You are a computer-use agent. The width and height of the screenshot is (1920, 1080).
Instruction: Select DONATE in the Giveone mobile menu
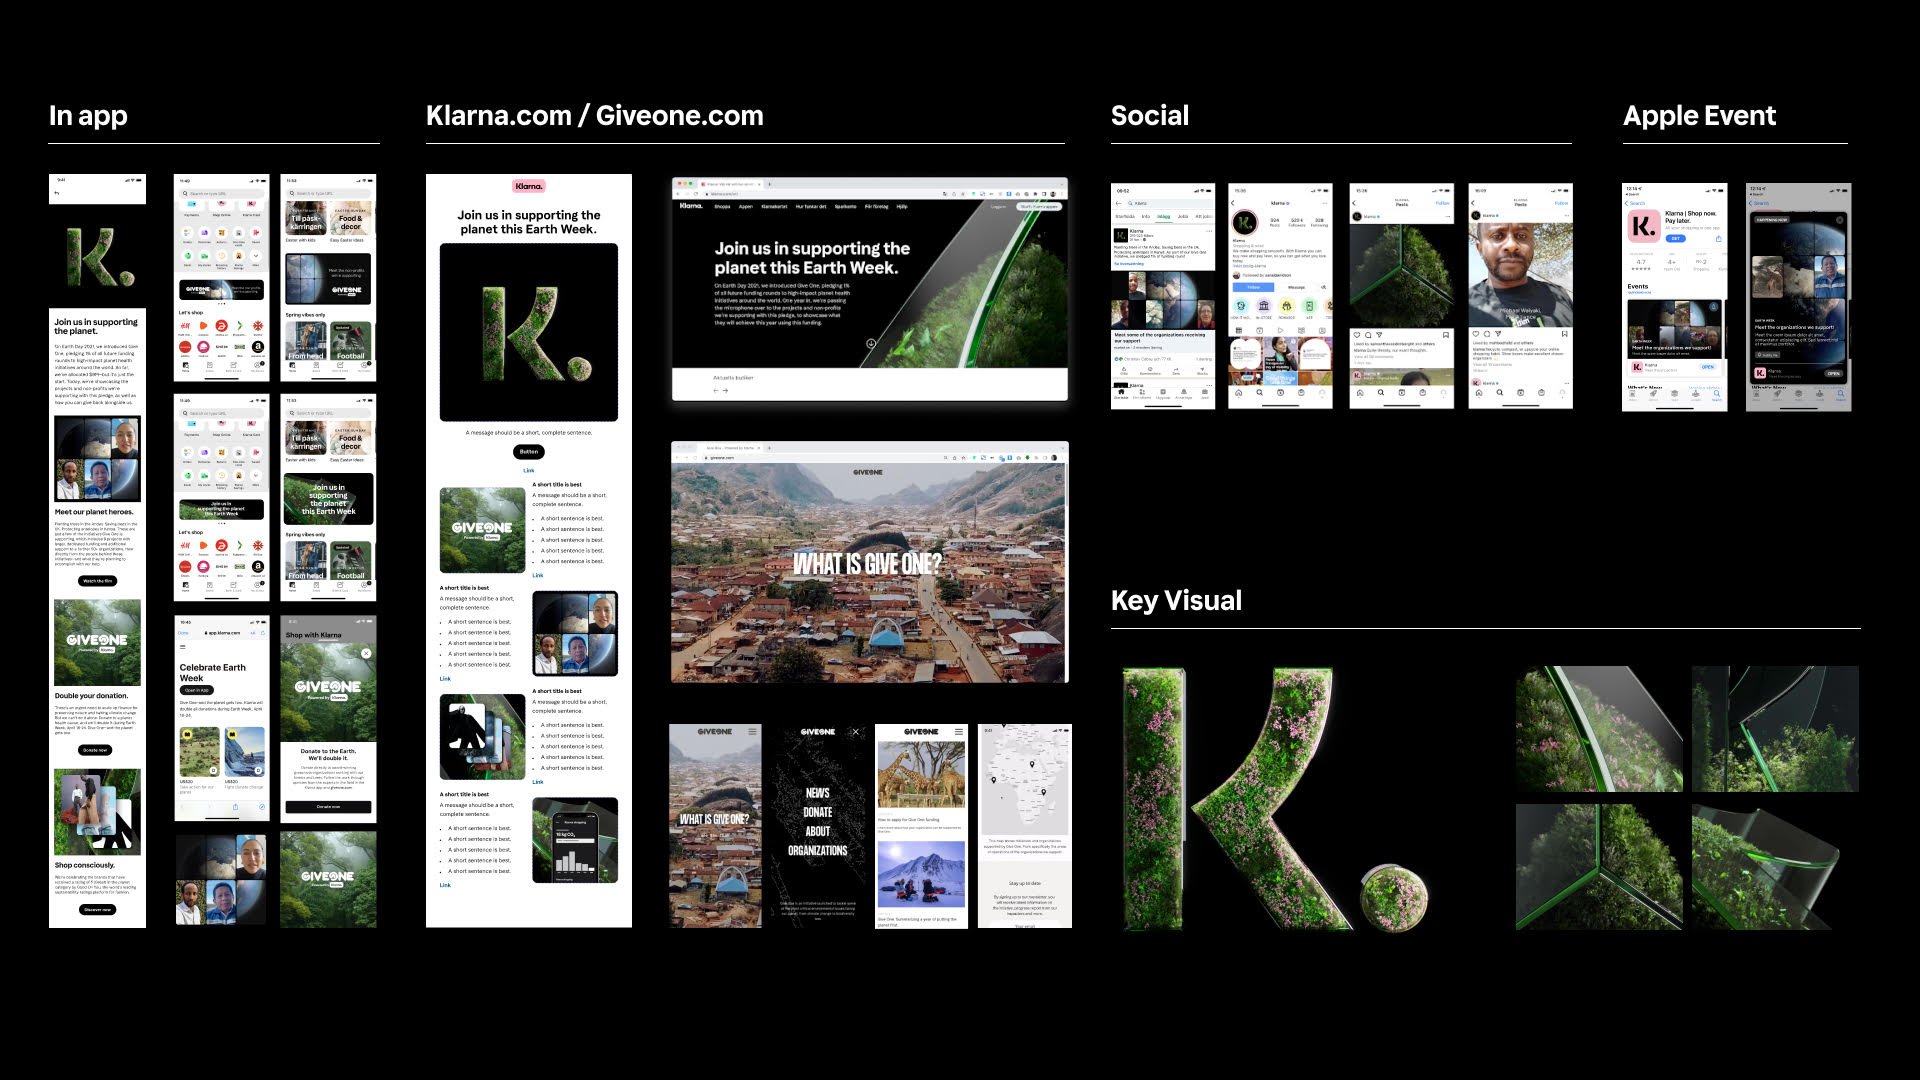(x=818, y=812)
